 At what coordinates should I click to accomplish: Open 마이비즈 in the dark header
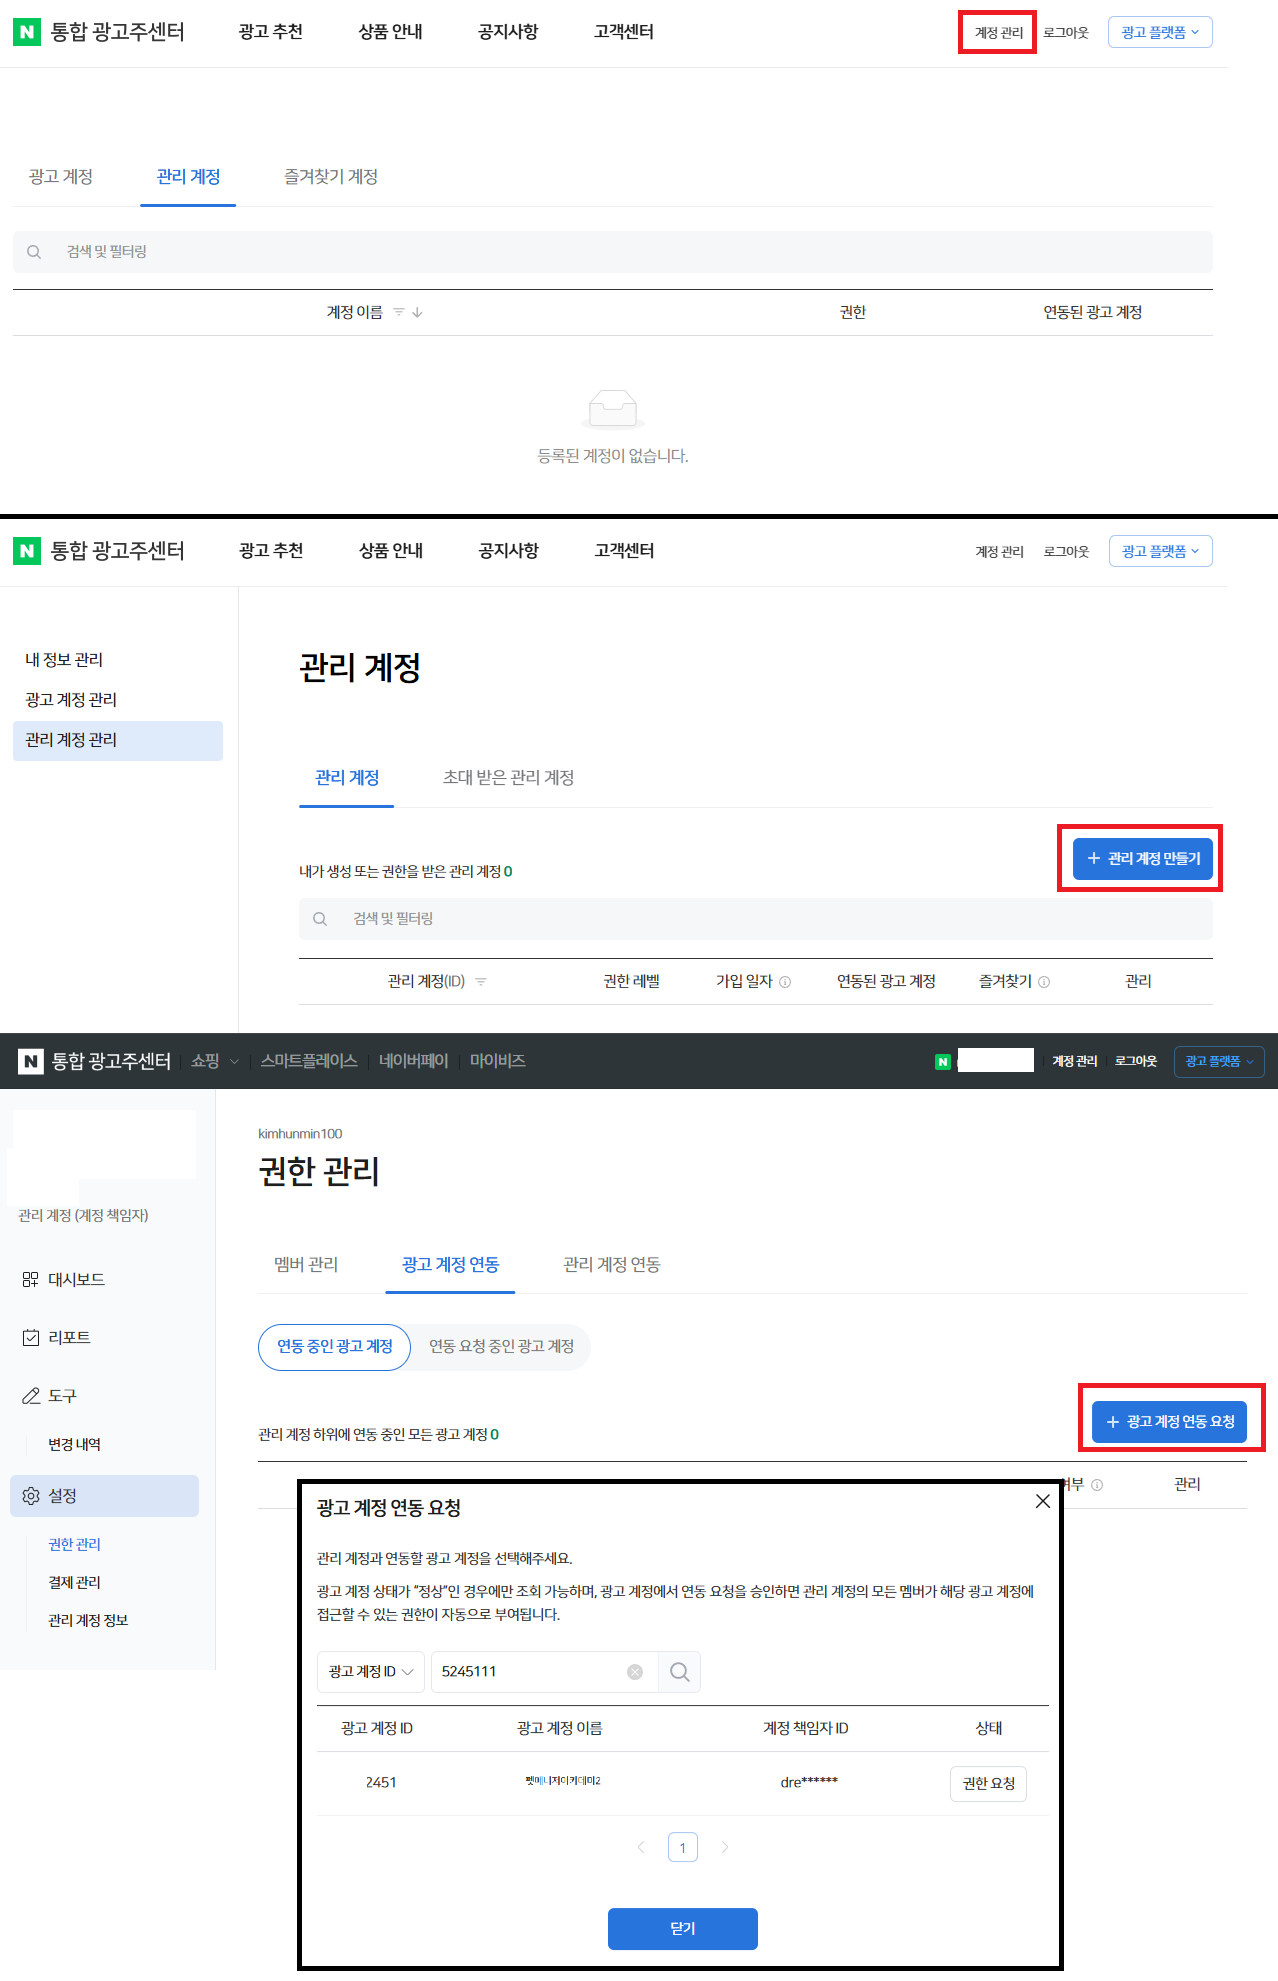[498, 1061]
